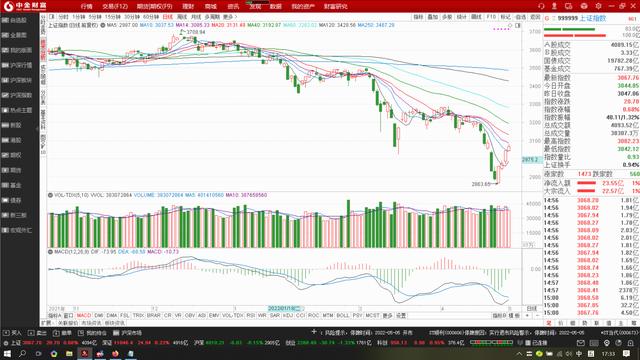The height and width of the screenshot is (360, 640).
Task: Click the 多股 button
Action: [x=447, y=17]
